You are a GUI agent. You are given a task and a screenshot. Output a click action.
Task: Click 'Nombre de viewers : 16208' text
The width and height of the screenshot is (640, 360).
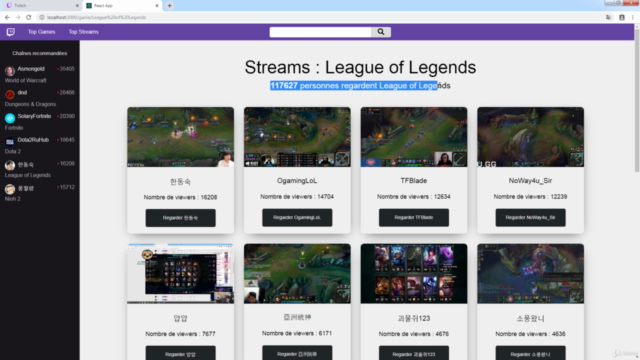[180, 198]
